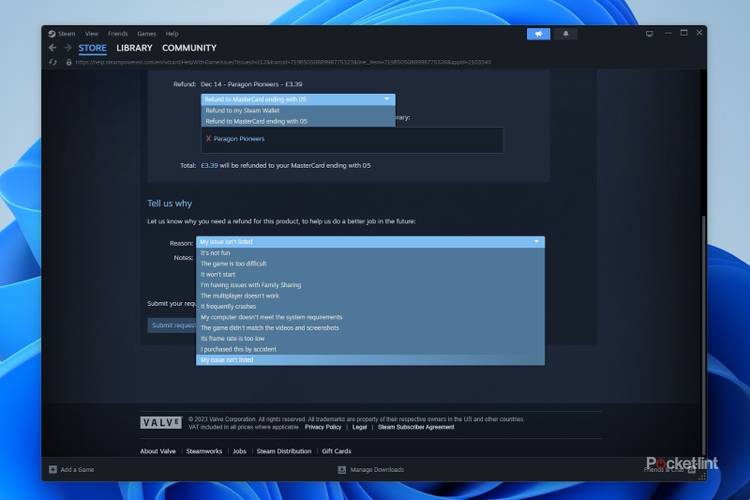
Task: Switch to the COMMUNITY tab
Action: point(189,48)
